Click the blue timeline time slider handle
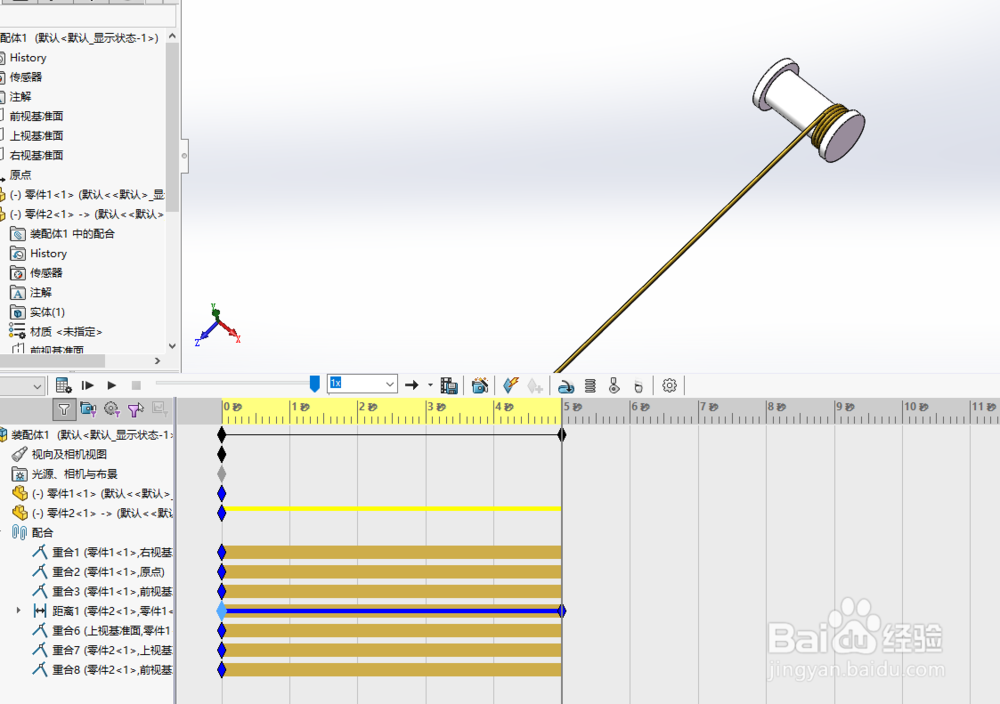The image size is (1000, 704). (x=315, y=383)
